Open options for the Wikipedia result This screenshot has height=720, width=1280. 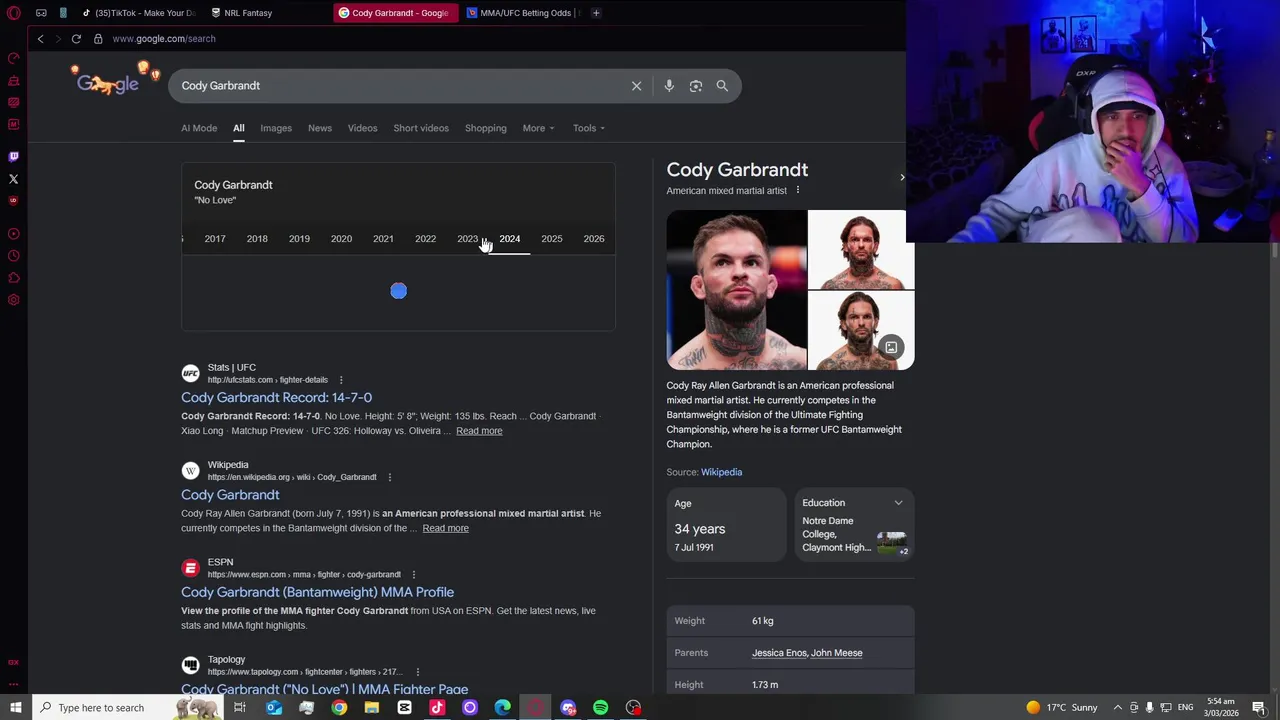pyautogui.click(x=389, y=477)
